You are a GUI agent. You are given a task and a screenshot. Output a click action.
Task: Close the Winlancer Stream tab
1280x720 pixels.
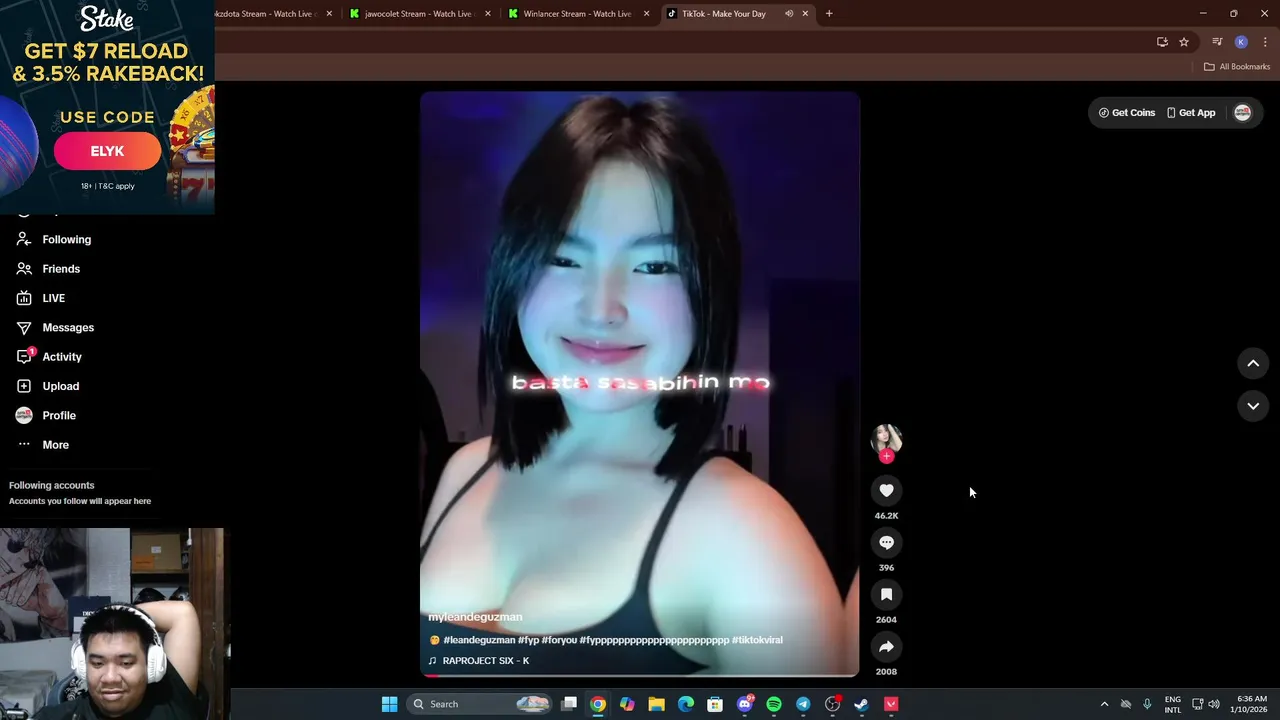tap(646, 14)
